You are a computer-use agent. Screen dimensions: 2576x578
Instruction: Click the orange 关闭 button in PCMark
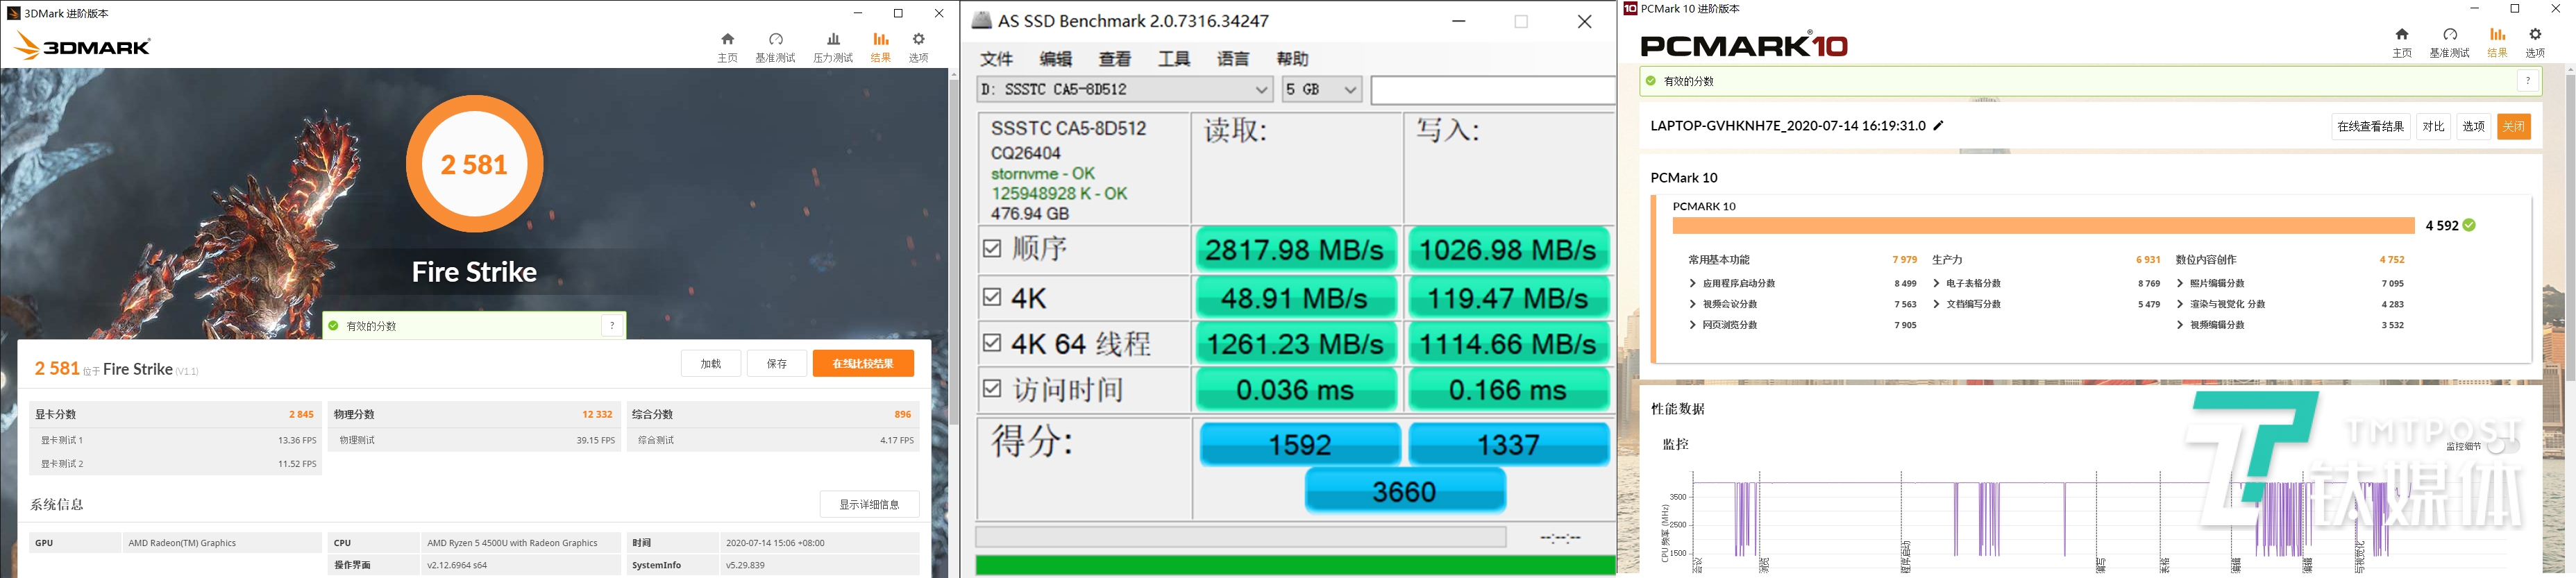pyautogui.click(x=2514, y=126)
